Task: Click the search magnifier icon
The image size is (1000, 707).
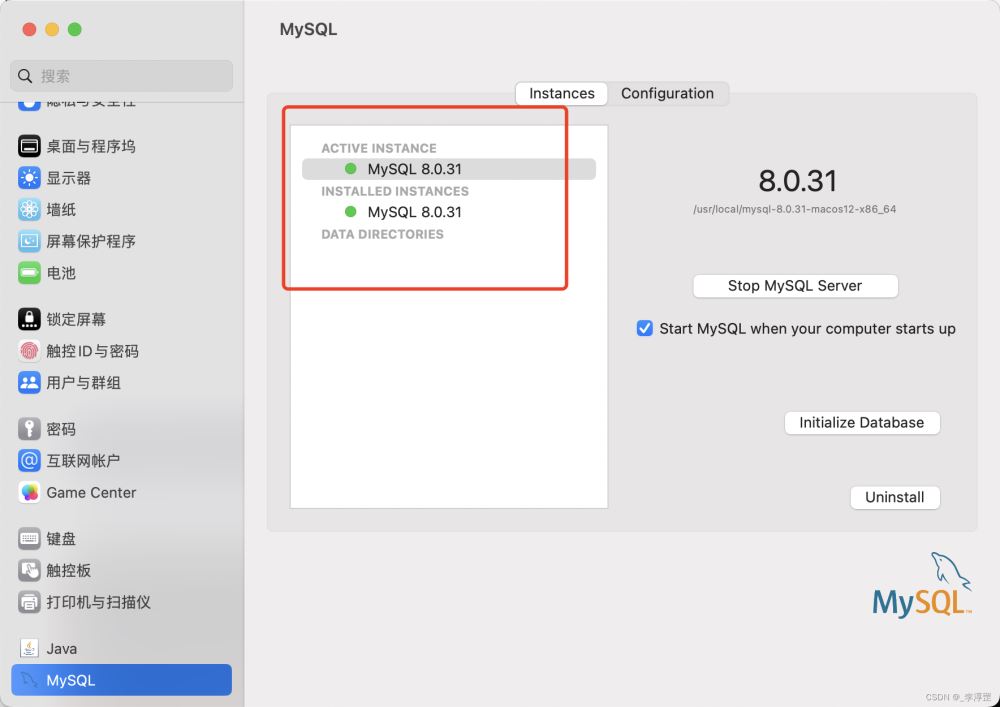Action: [25, 77]
